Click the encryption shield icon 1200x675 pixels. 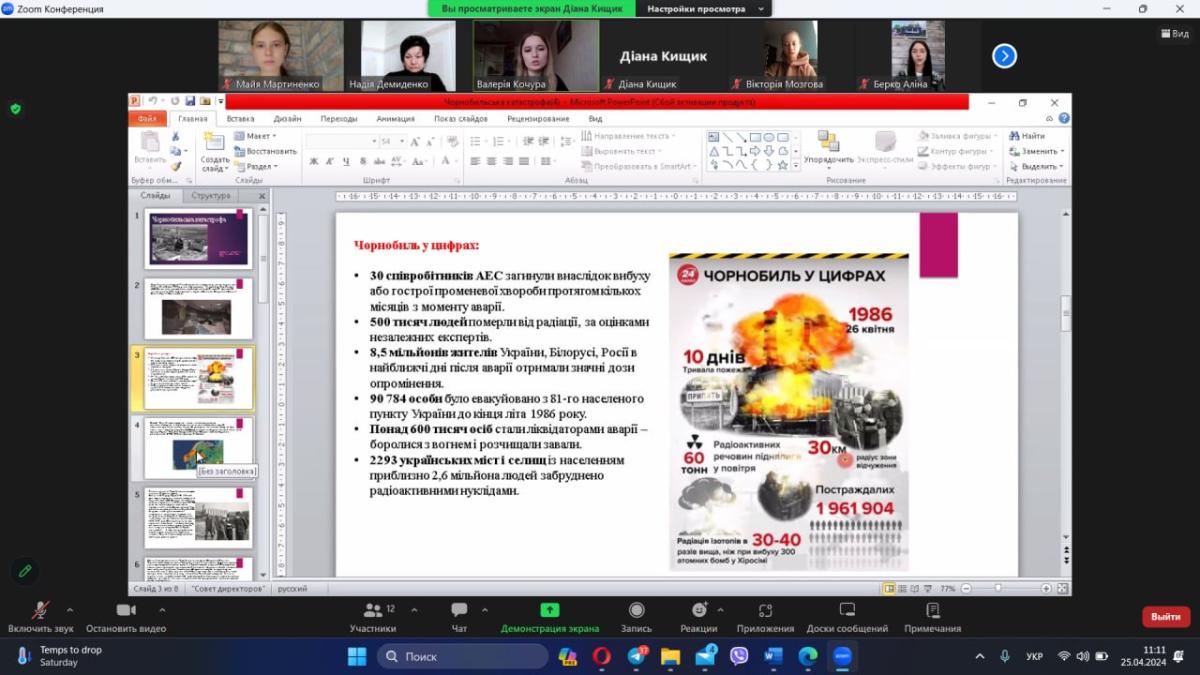(x=15, y=109)
